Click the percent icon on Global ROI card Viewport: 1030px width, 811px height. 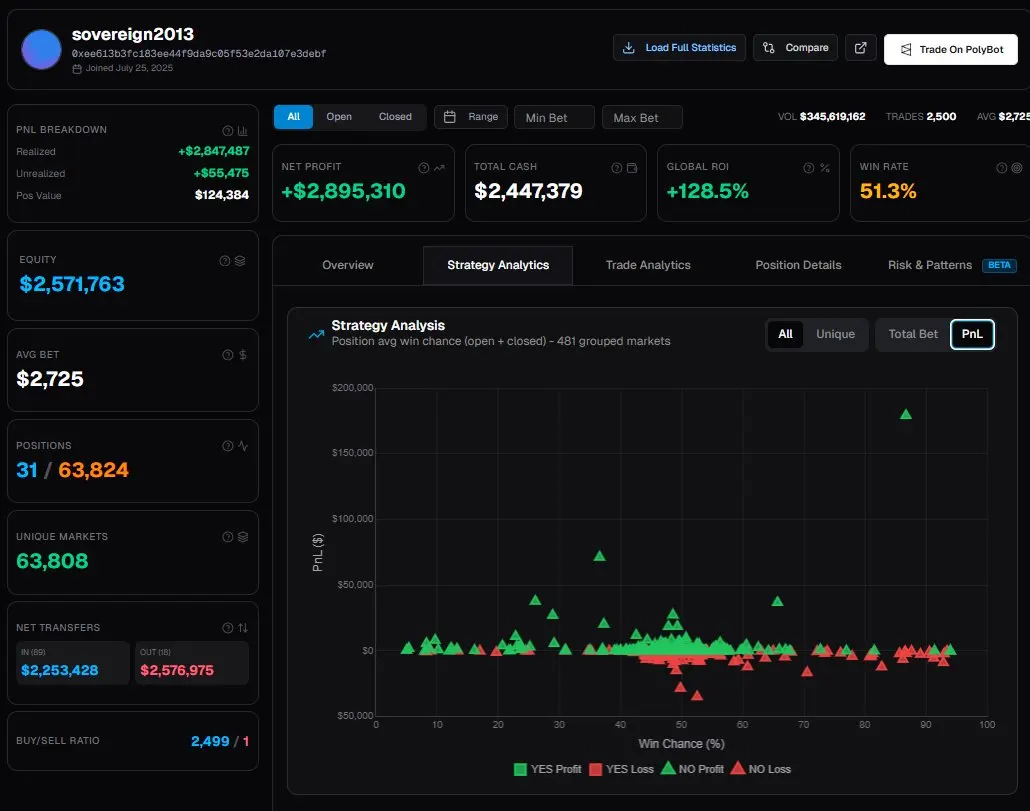click(x=825, y=168)
